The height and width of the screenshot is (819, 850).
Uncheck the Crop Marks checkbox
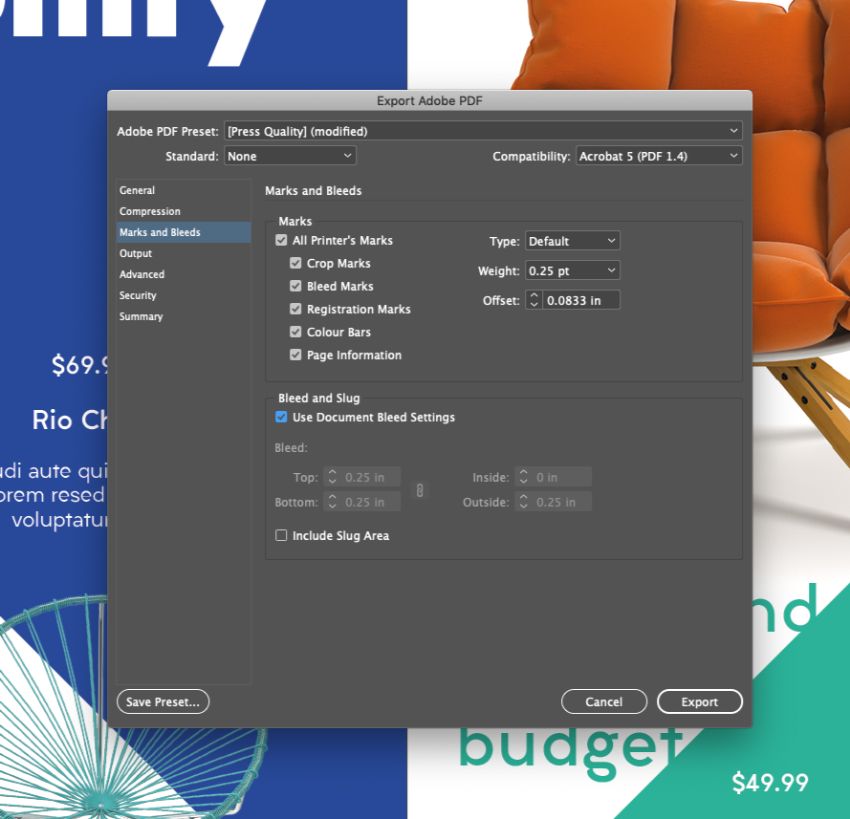point(295,263)
